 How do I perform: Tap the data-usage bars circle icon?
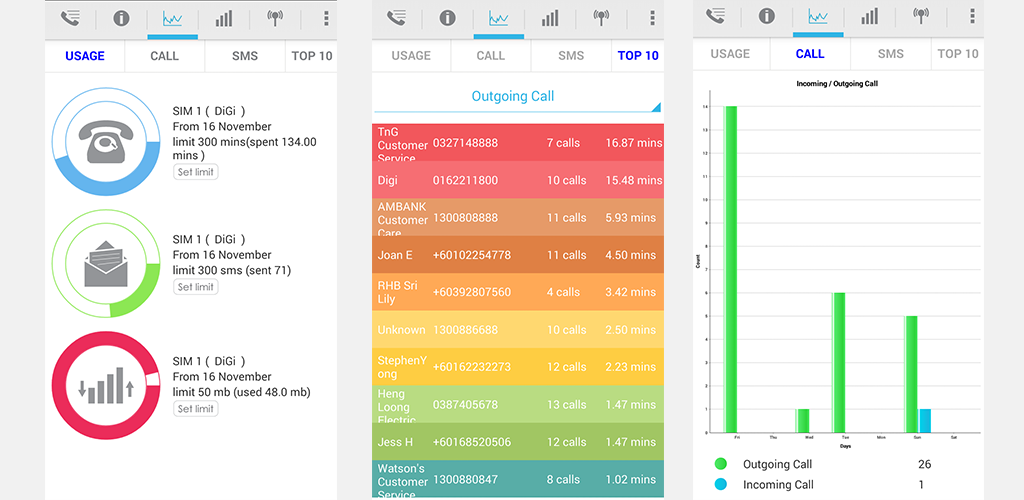tap(106, 385)
